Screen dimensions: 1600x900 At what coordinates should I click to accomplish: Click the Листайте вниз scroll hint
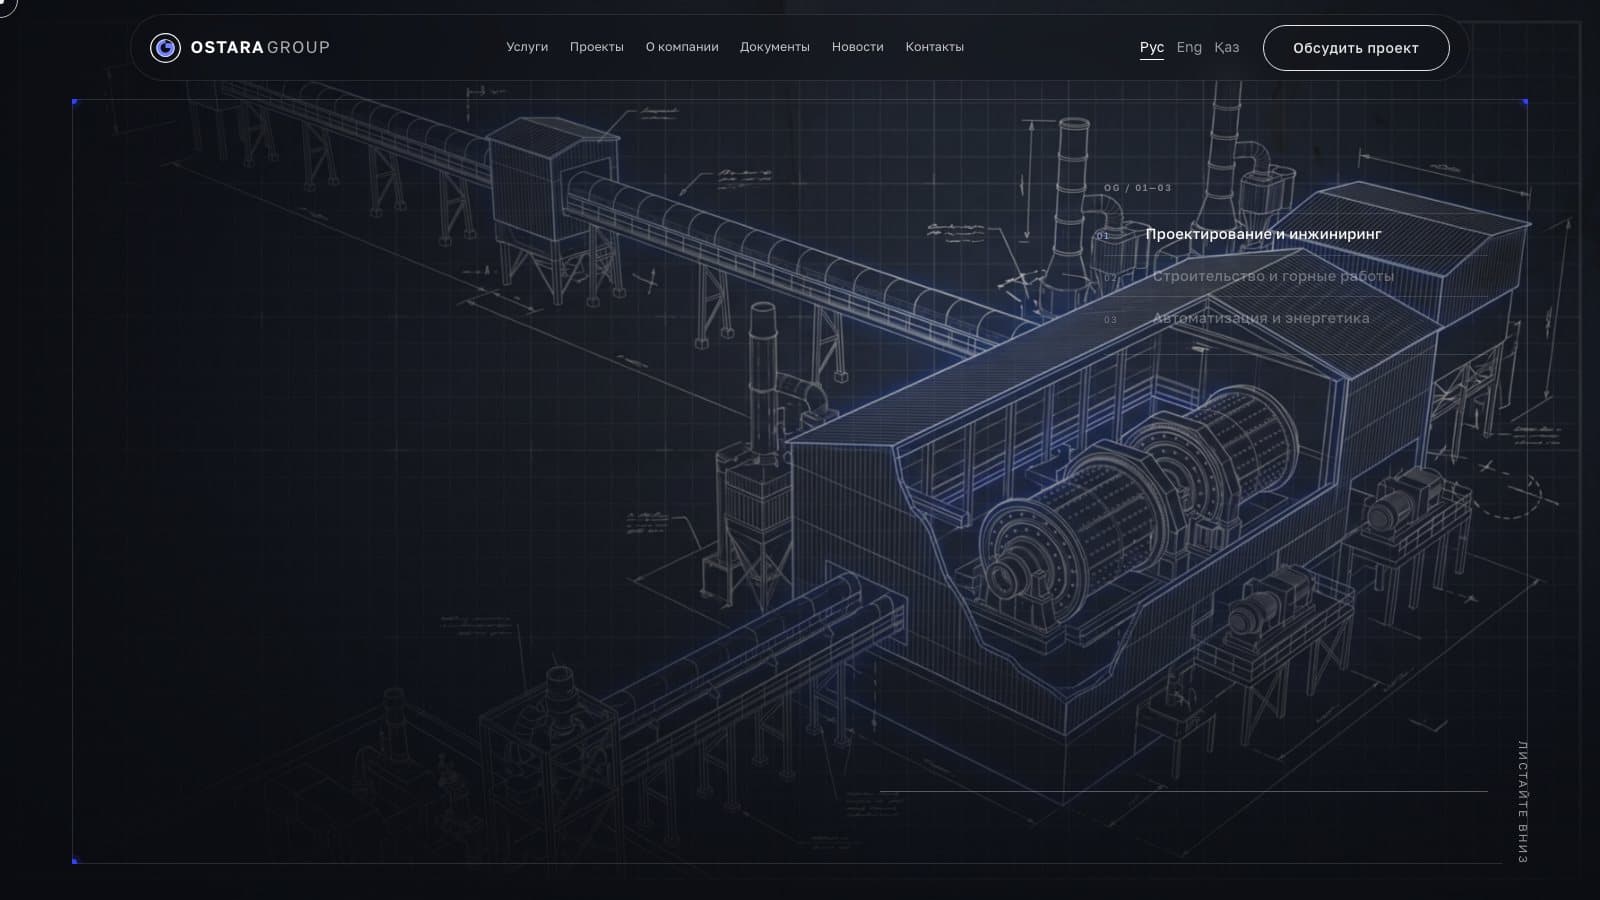[x=1523, y=802]
